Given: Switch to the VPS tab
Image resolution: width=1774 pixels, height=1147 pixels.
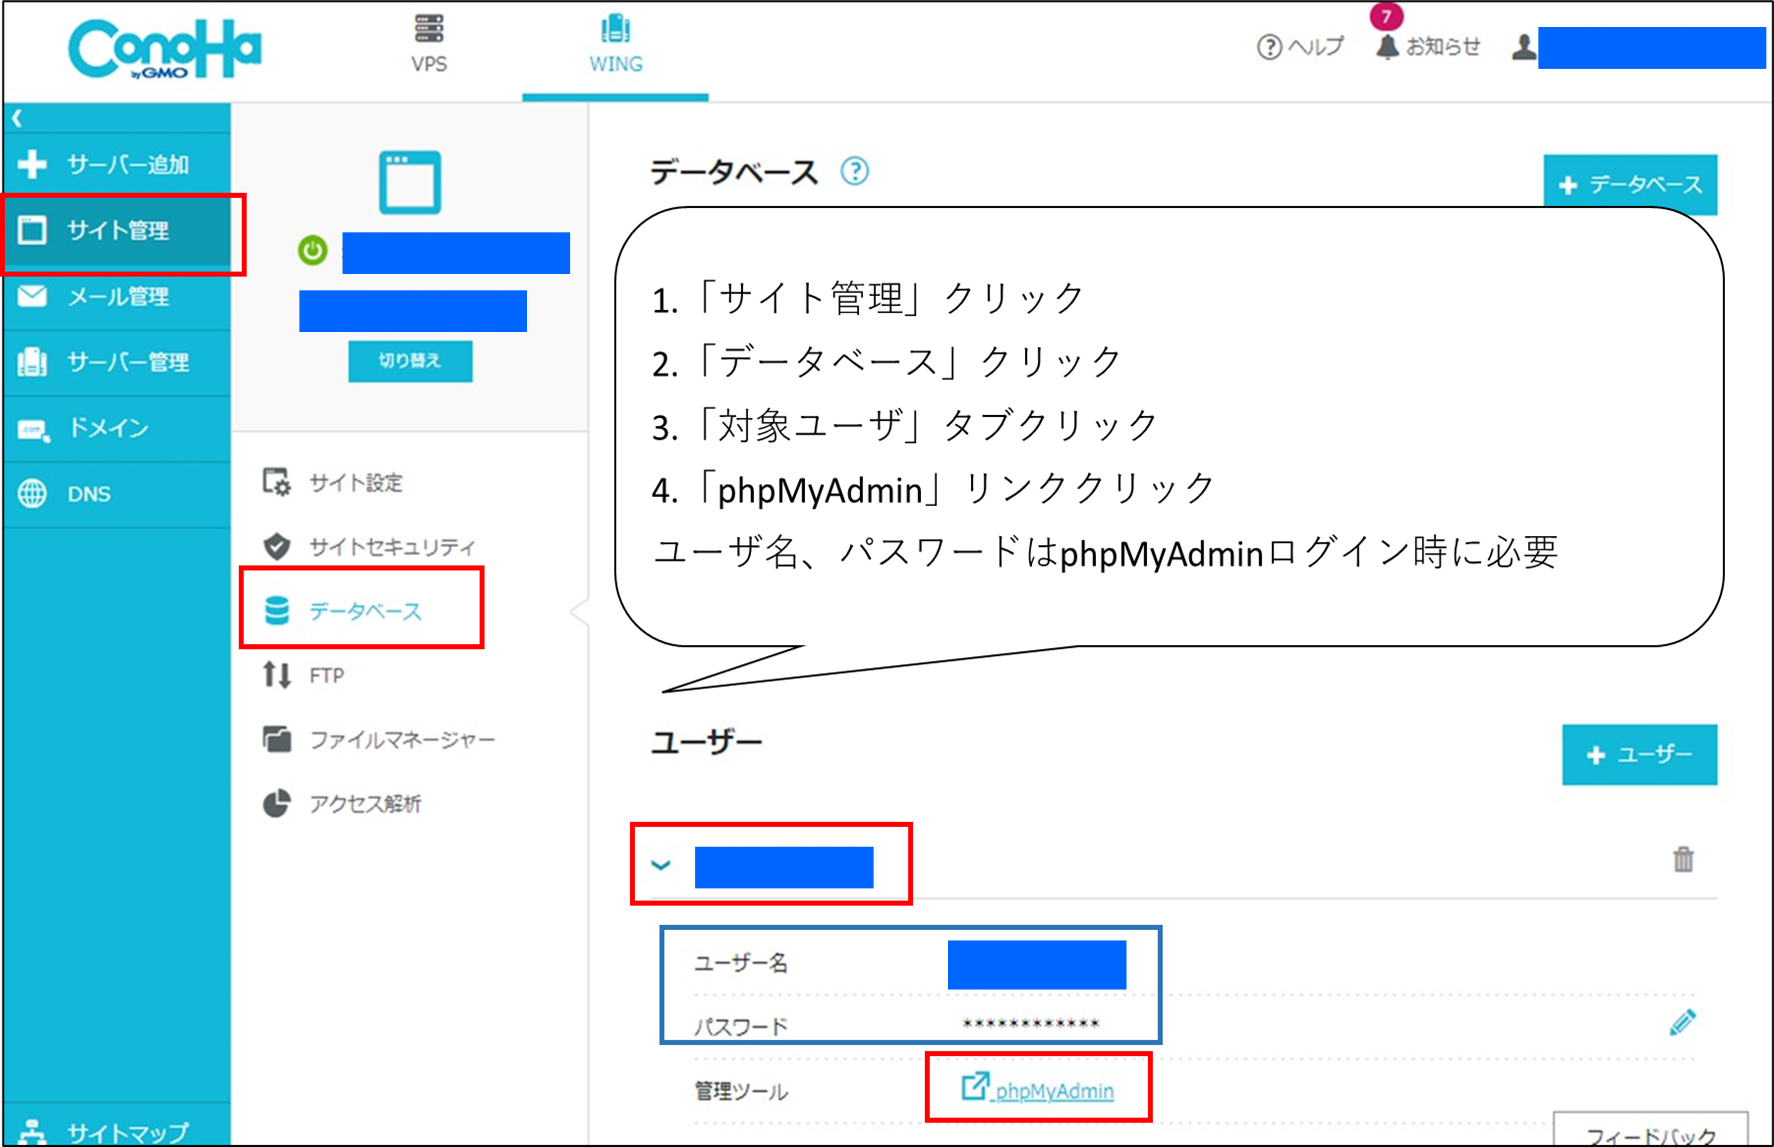Looking at the screenshot, I should [429, 45].
